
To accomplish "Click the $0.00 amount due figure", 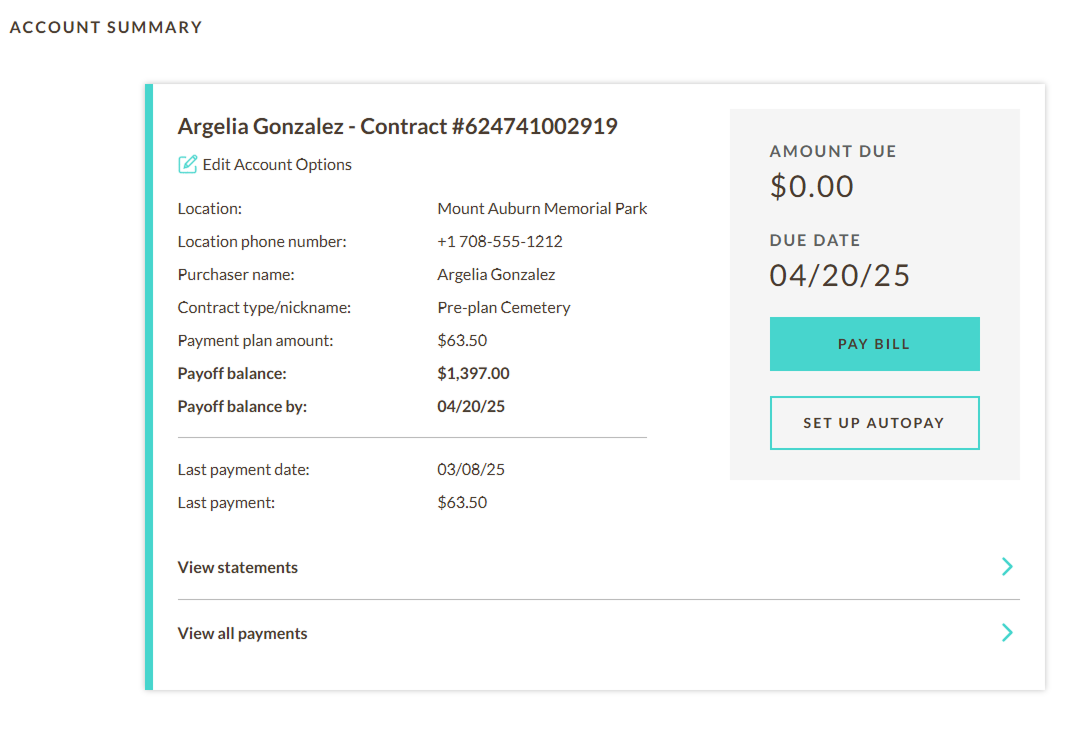I will 812,186.
